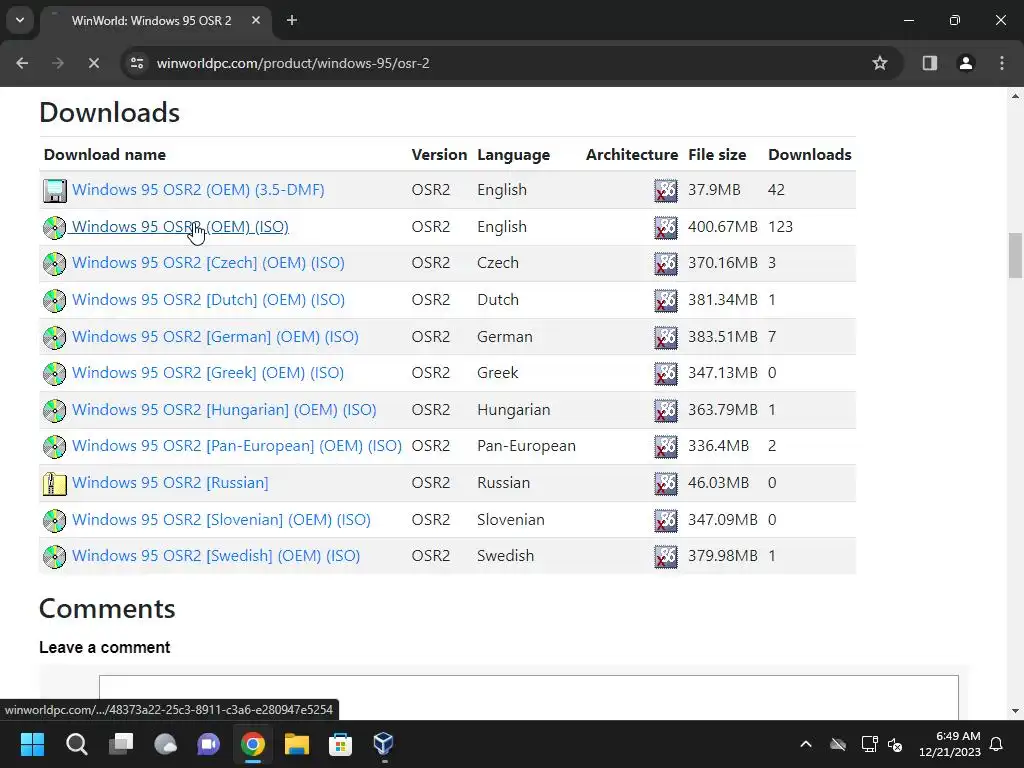Click the CD icon in the Czech ISO row
Image resolution: width=1024 pixels, height=768 pixels.
(x=55, y=263)
